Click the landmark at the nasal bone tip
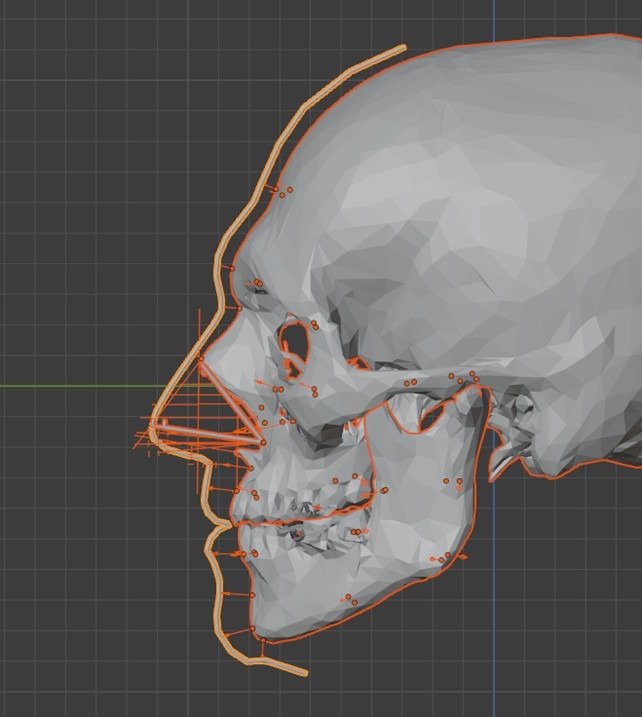642x717 pixels. click(201, 357)
